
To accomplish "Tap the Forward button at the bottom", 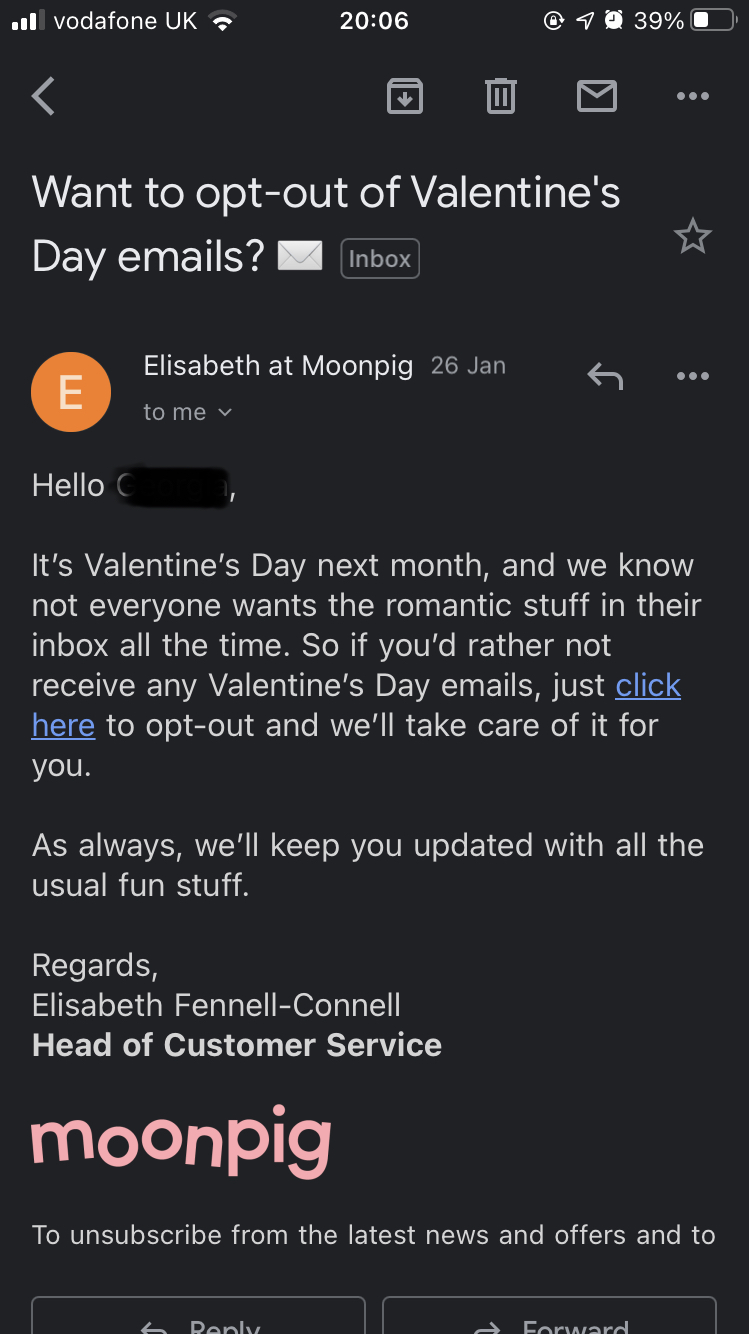I will pyautogui.click(x=550, y=1316).
